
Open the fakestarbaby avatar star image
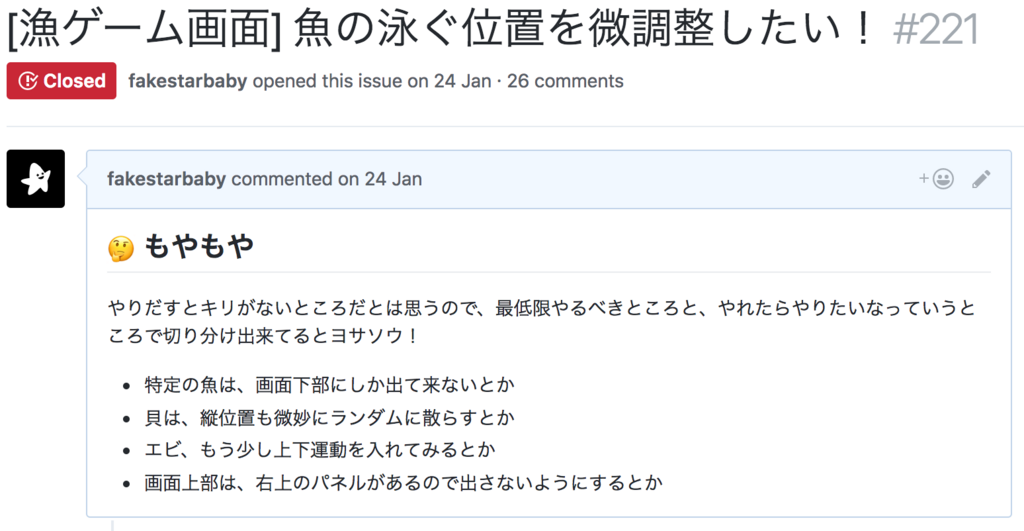pyautogui.click(x=36, y=179)
